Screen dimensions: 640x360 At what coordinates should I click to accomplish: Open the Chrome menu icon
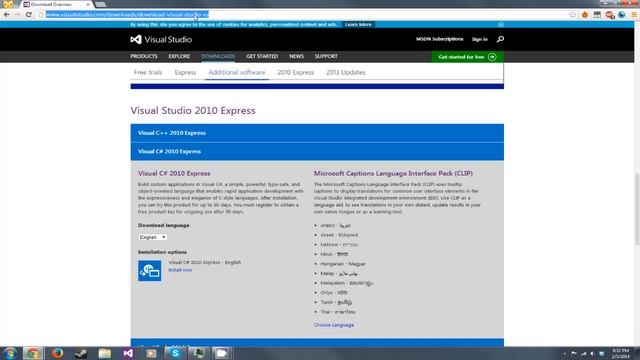pyautogui.click(x=634, y=15)
